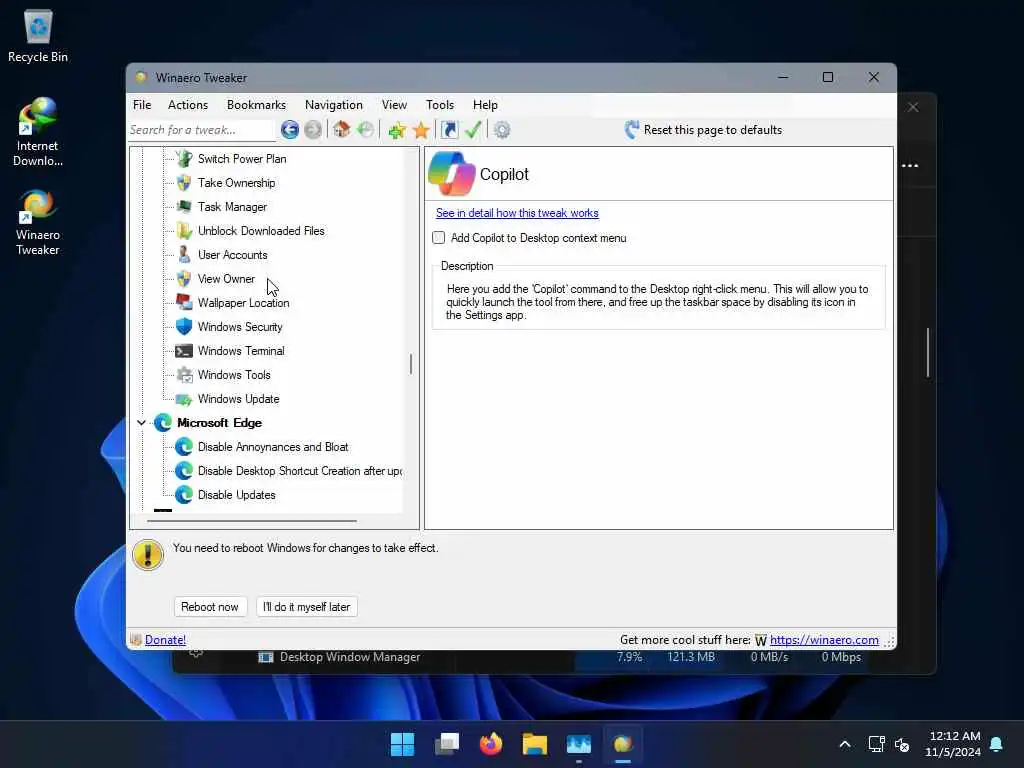The width and height of the screenshot is (1024, 768).
Task: Click the green checkmark toolbar icon
Action: pos(473,129)
